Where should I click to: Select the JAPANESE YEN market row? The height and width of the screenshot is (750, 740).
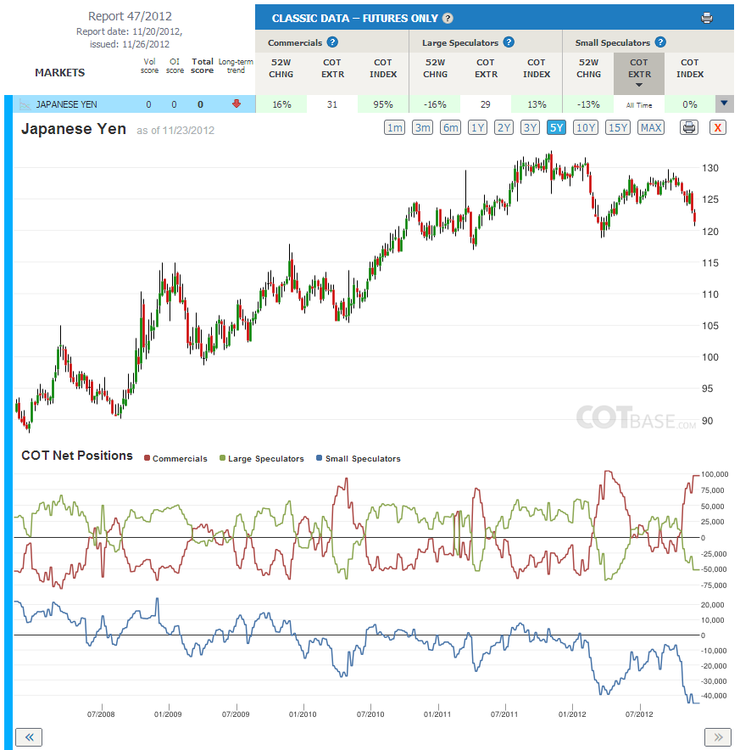pos(134,104)
